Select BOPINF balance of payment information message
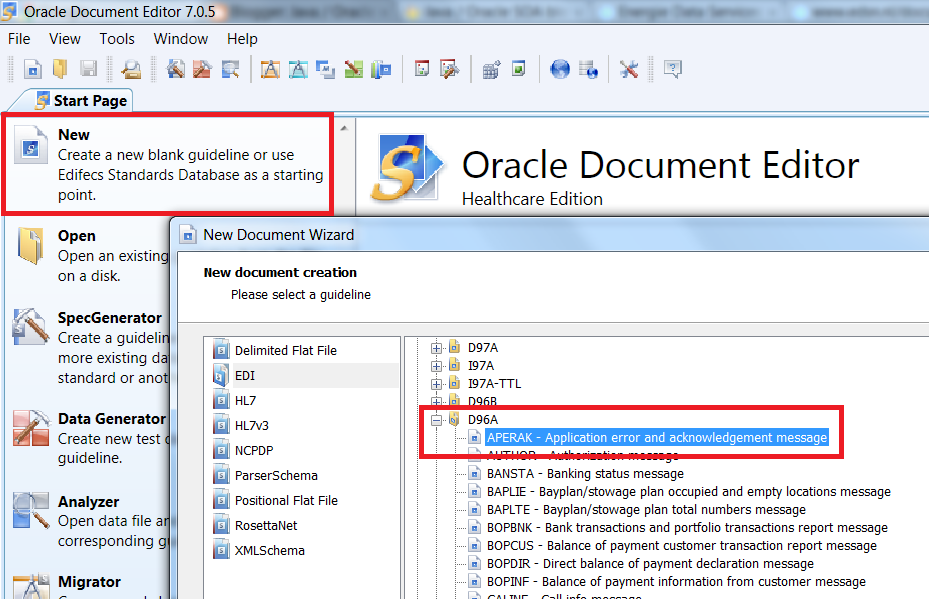 (677, 581)
